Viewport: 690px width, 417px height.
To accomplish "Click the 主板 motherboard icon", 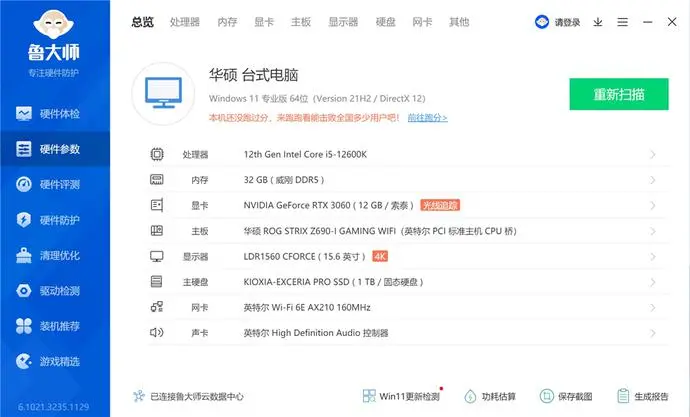I will click(x=157, y=230).
